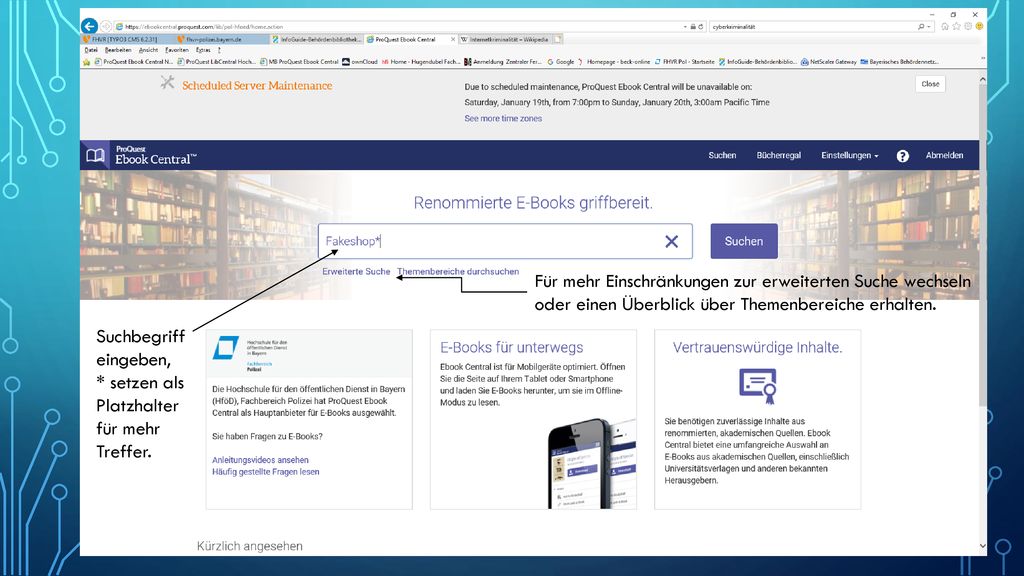This screenshot has width=1024, height=576.
Task: Open the ProQuest LibCentral Hoch... bookmark
Action: (216, 62)
